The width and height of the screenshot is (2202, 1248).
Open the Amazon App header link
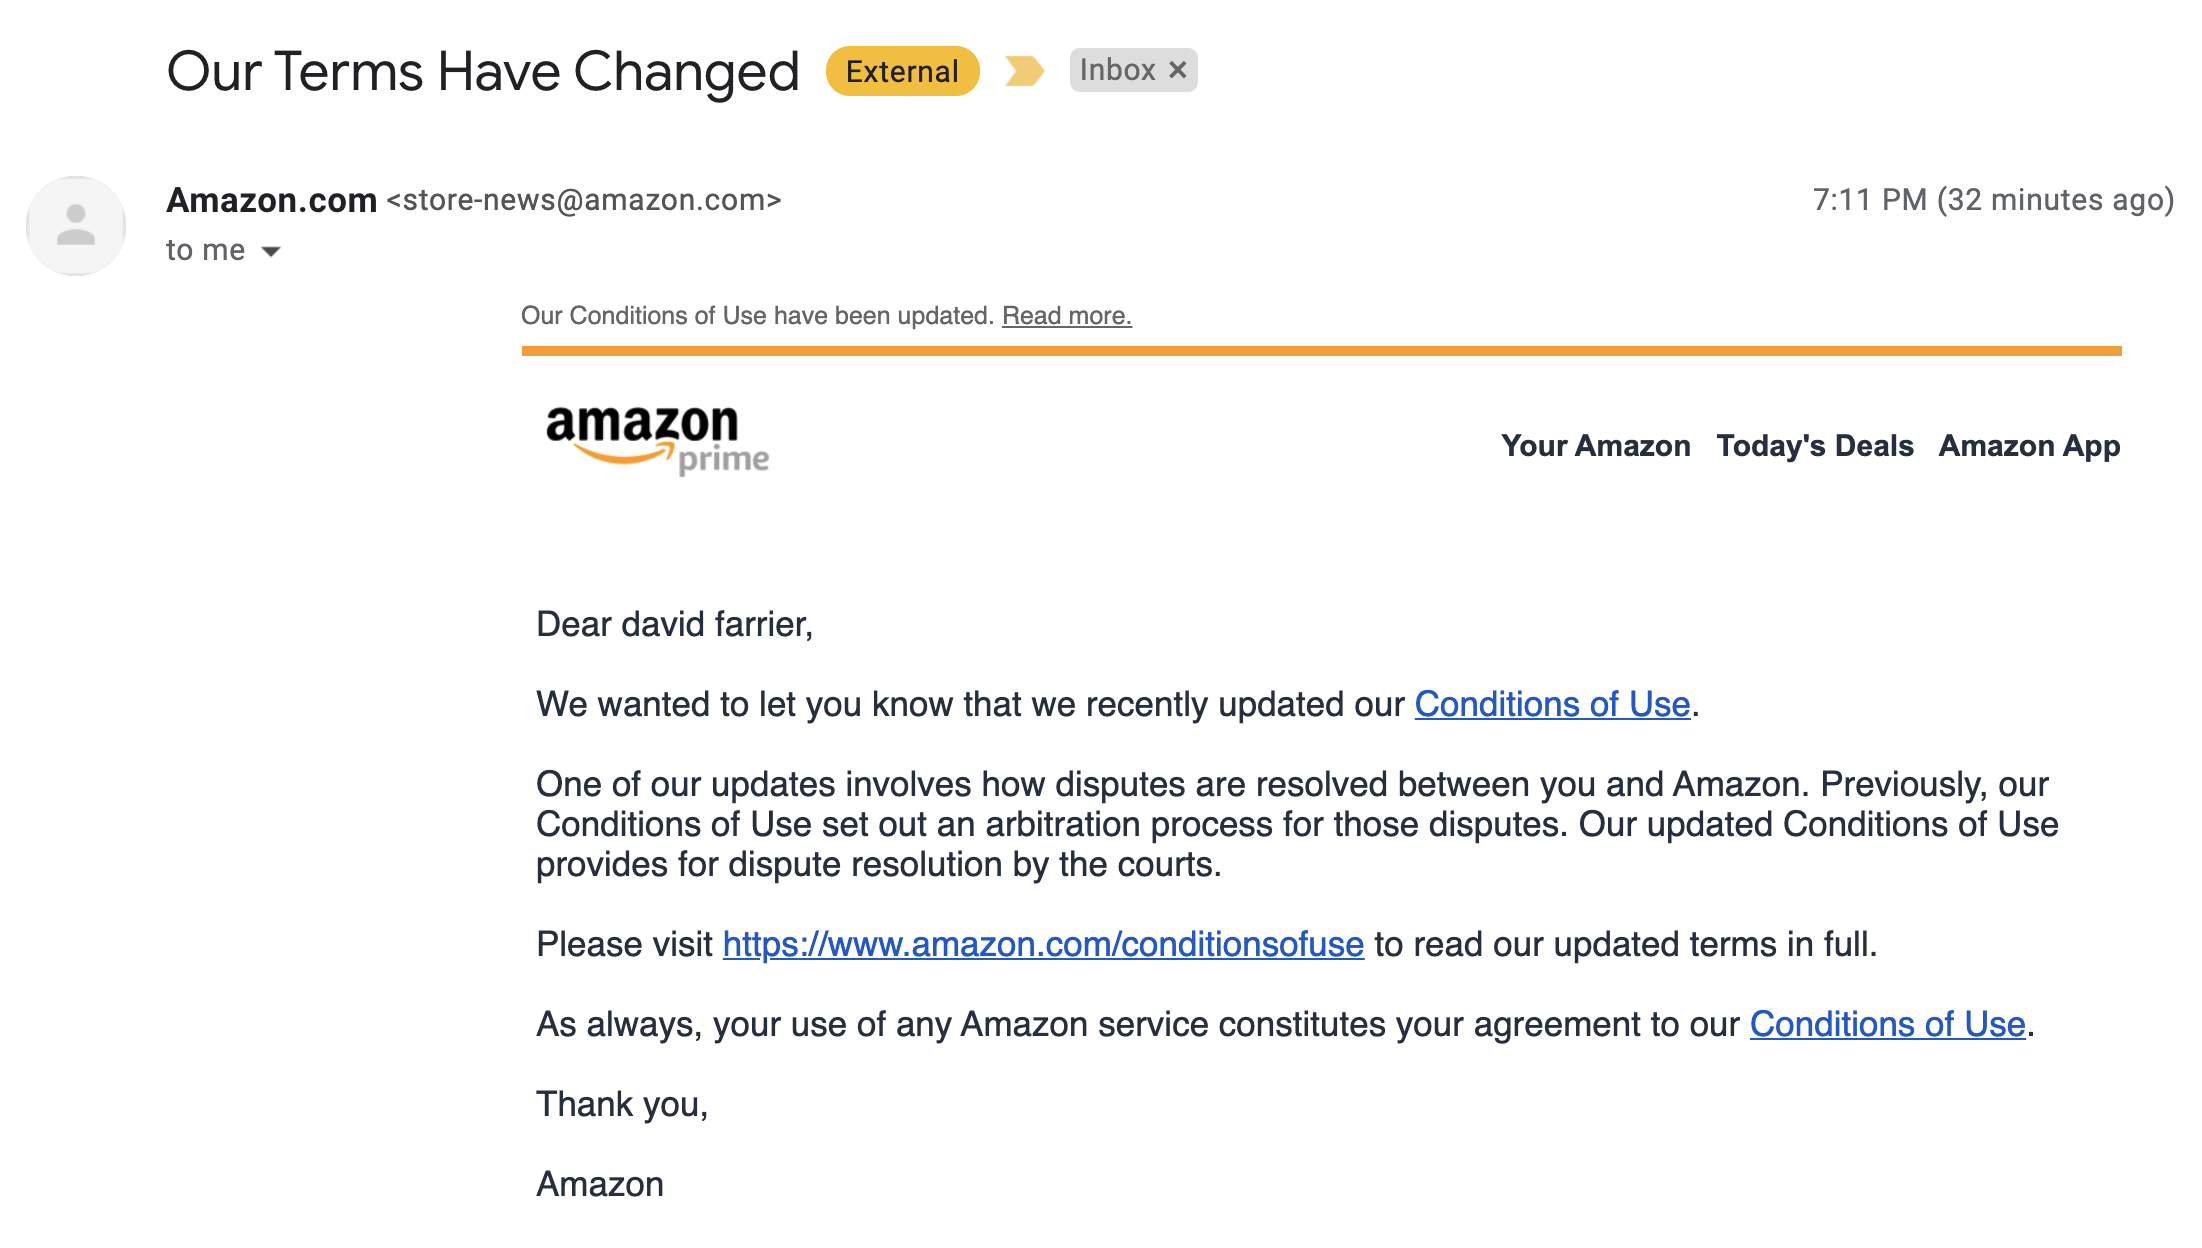click(x=2029, y=446)
